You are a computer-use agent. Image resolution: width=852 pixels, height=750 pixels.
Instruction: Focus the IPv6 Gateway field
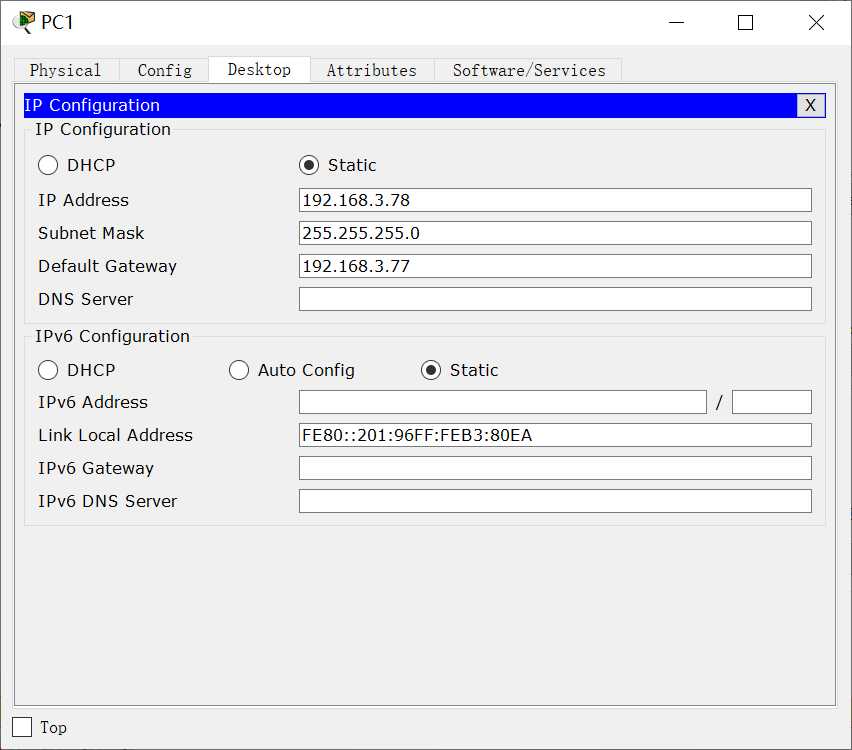[555, 468]
